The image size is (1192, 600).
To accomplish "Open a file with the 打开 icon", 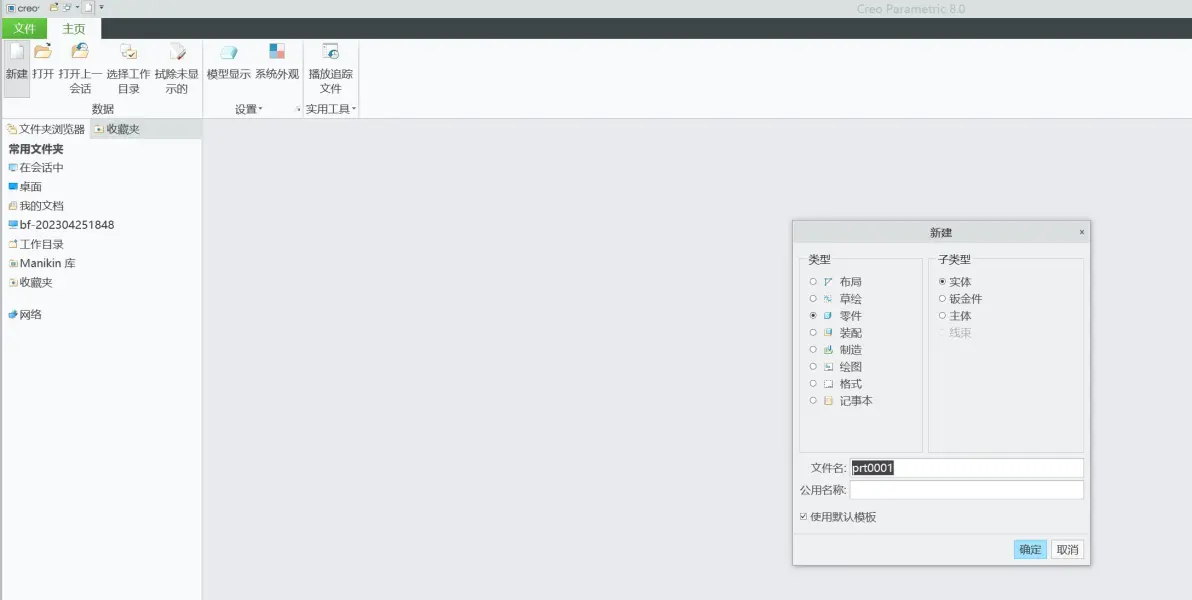I will click(43, 52).
